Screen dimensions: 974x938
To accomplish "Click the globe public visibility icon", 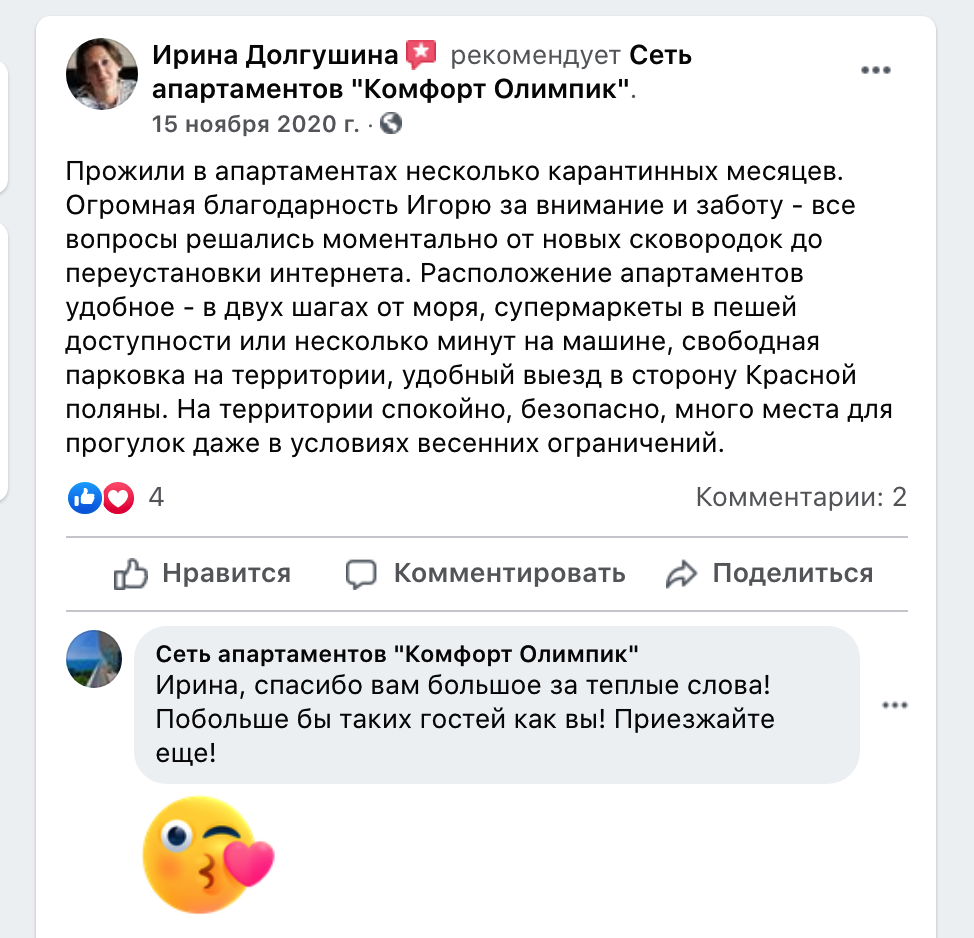I will point(391,124).
